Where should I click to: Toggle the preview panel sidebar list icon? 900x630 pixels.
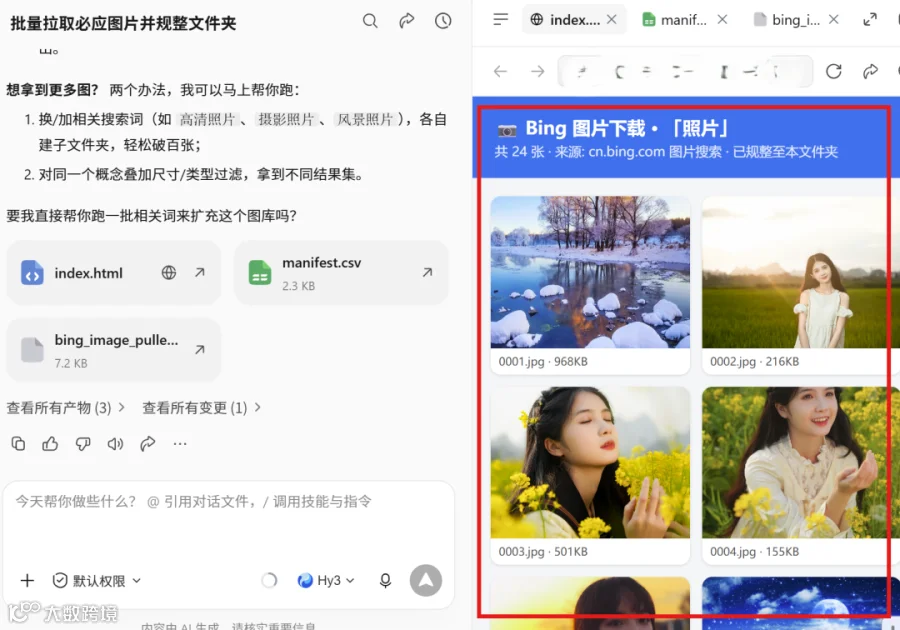[x=501, y=20]
